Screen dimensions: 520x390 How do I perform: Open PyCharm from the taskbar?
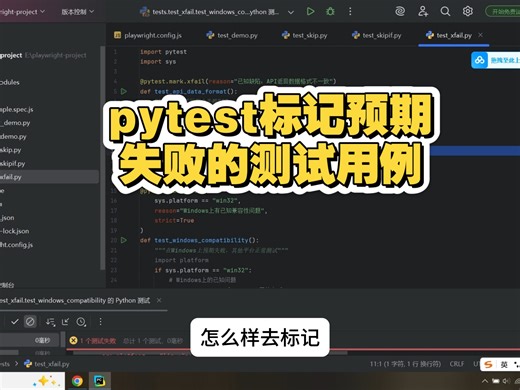click(99, 381)
